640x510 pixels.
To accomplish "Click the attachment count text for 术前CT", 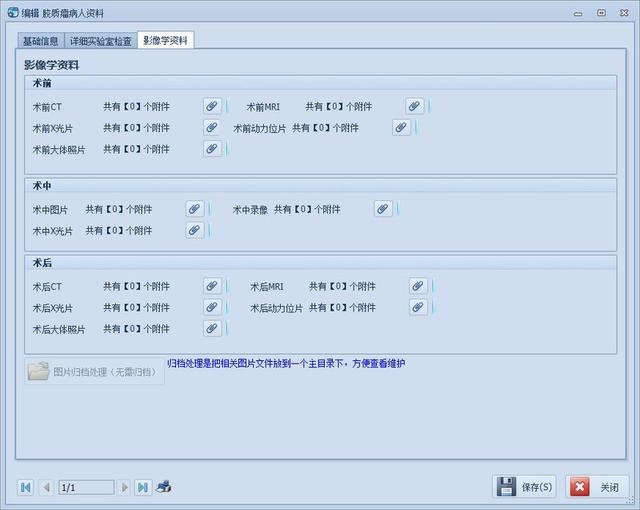I will tap(136, 107).
